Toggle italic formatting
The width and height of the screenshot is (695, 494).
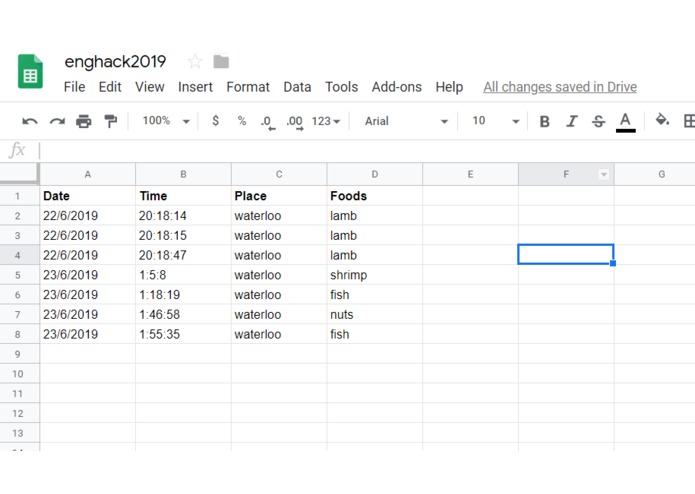(572, 121)
